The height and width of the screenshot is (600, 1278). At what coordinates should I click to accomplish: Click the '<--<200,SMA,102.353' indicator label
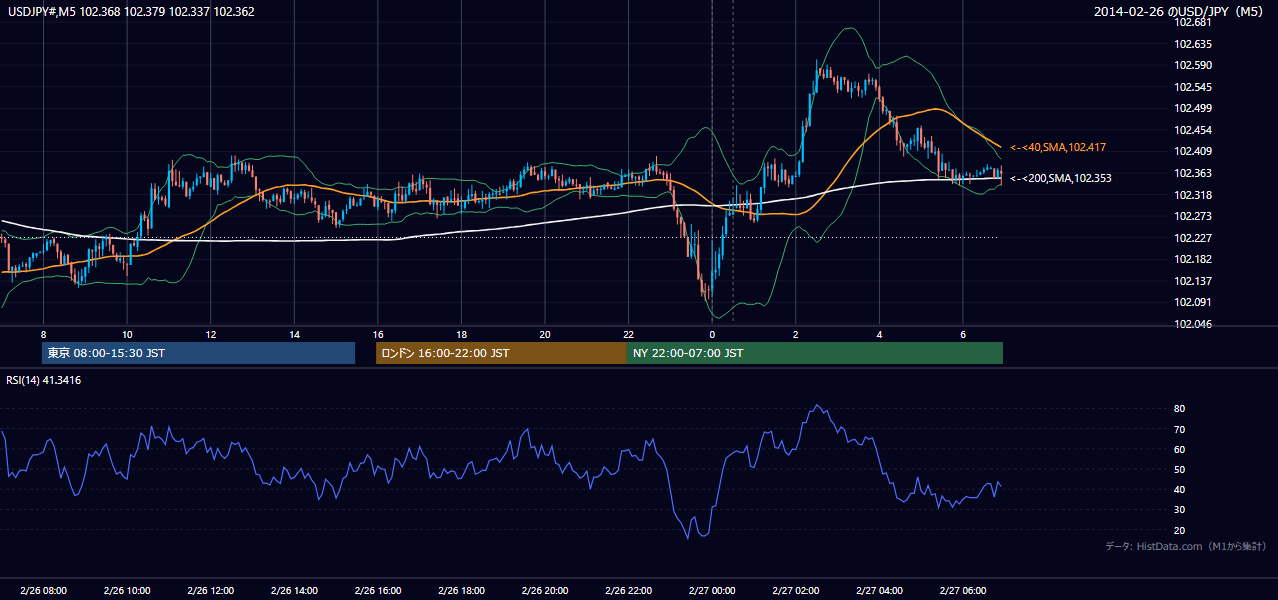(x=1060, y=178)
